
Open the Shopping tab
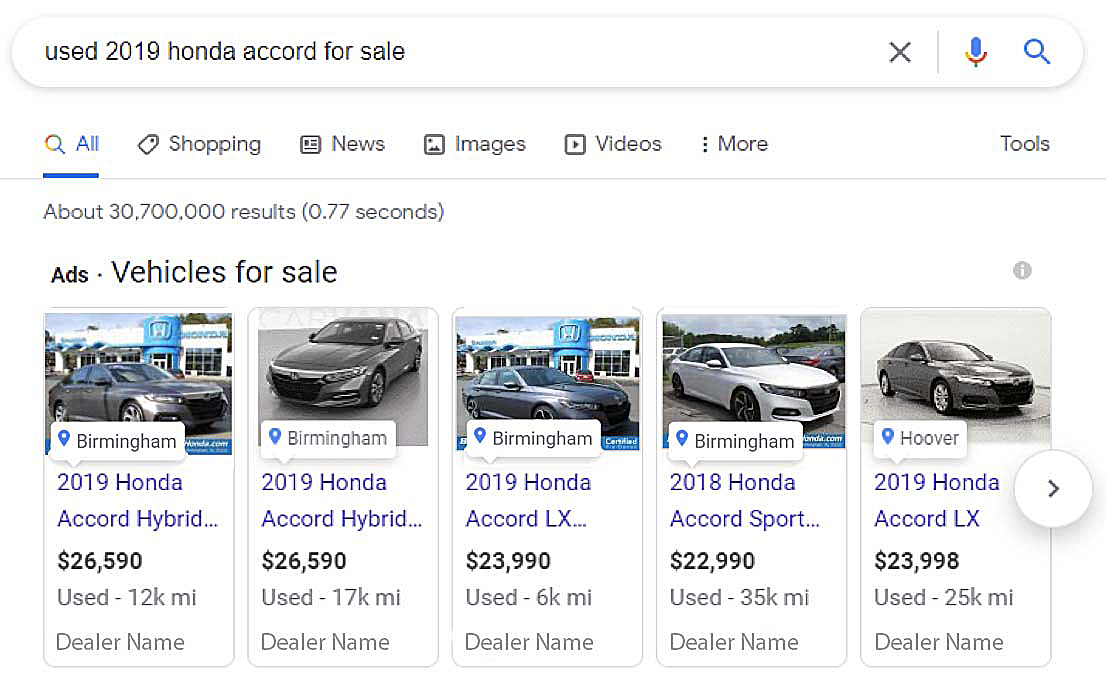[x=199, y=144]
